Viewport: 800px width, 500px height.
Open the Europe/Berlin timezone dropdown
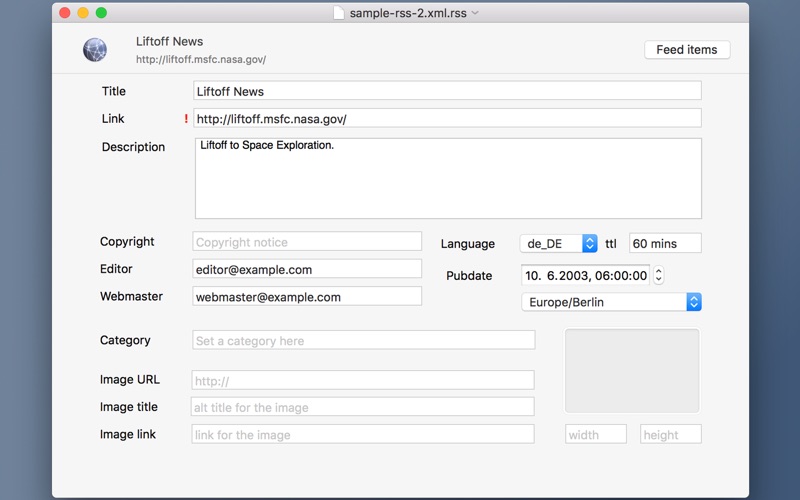tap(611, 302)
